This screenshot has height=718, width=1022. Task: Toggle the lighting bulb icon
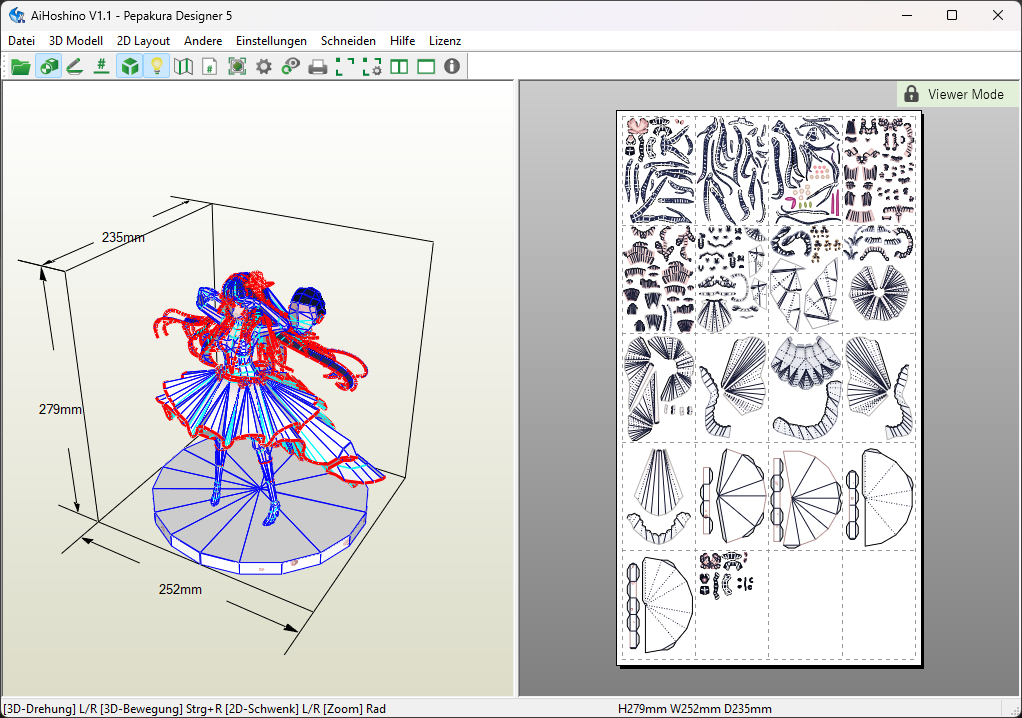pos(155,67)
